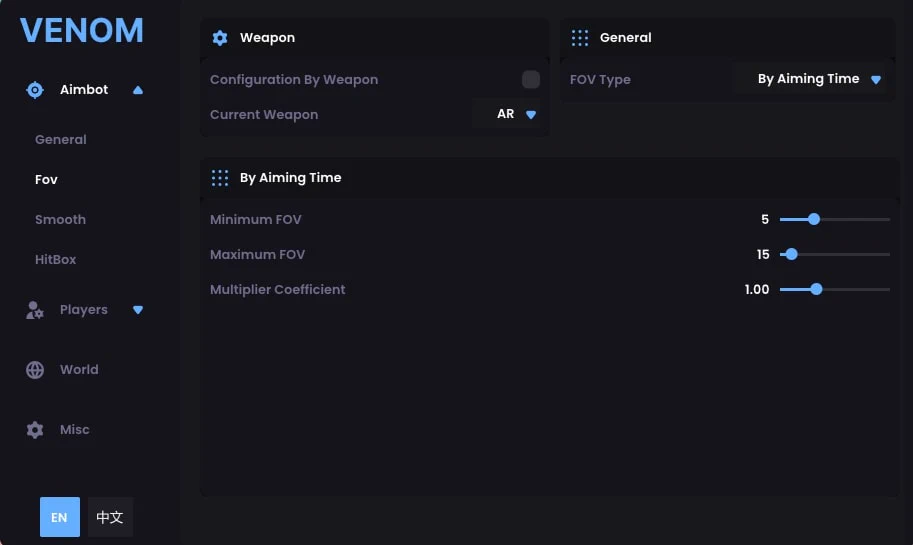Select the Fov subpage

tap(46, 179)
